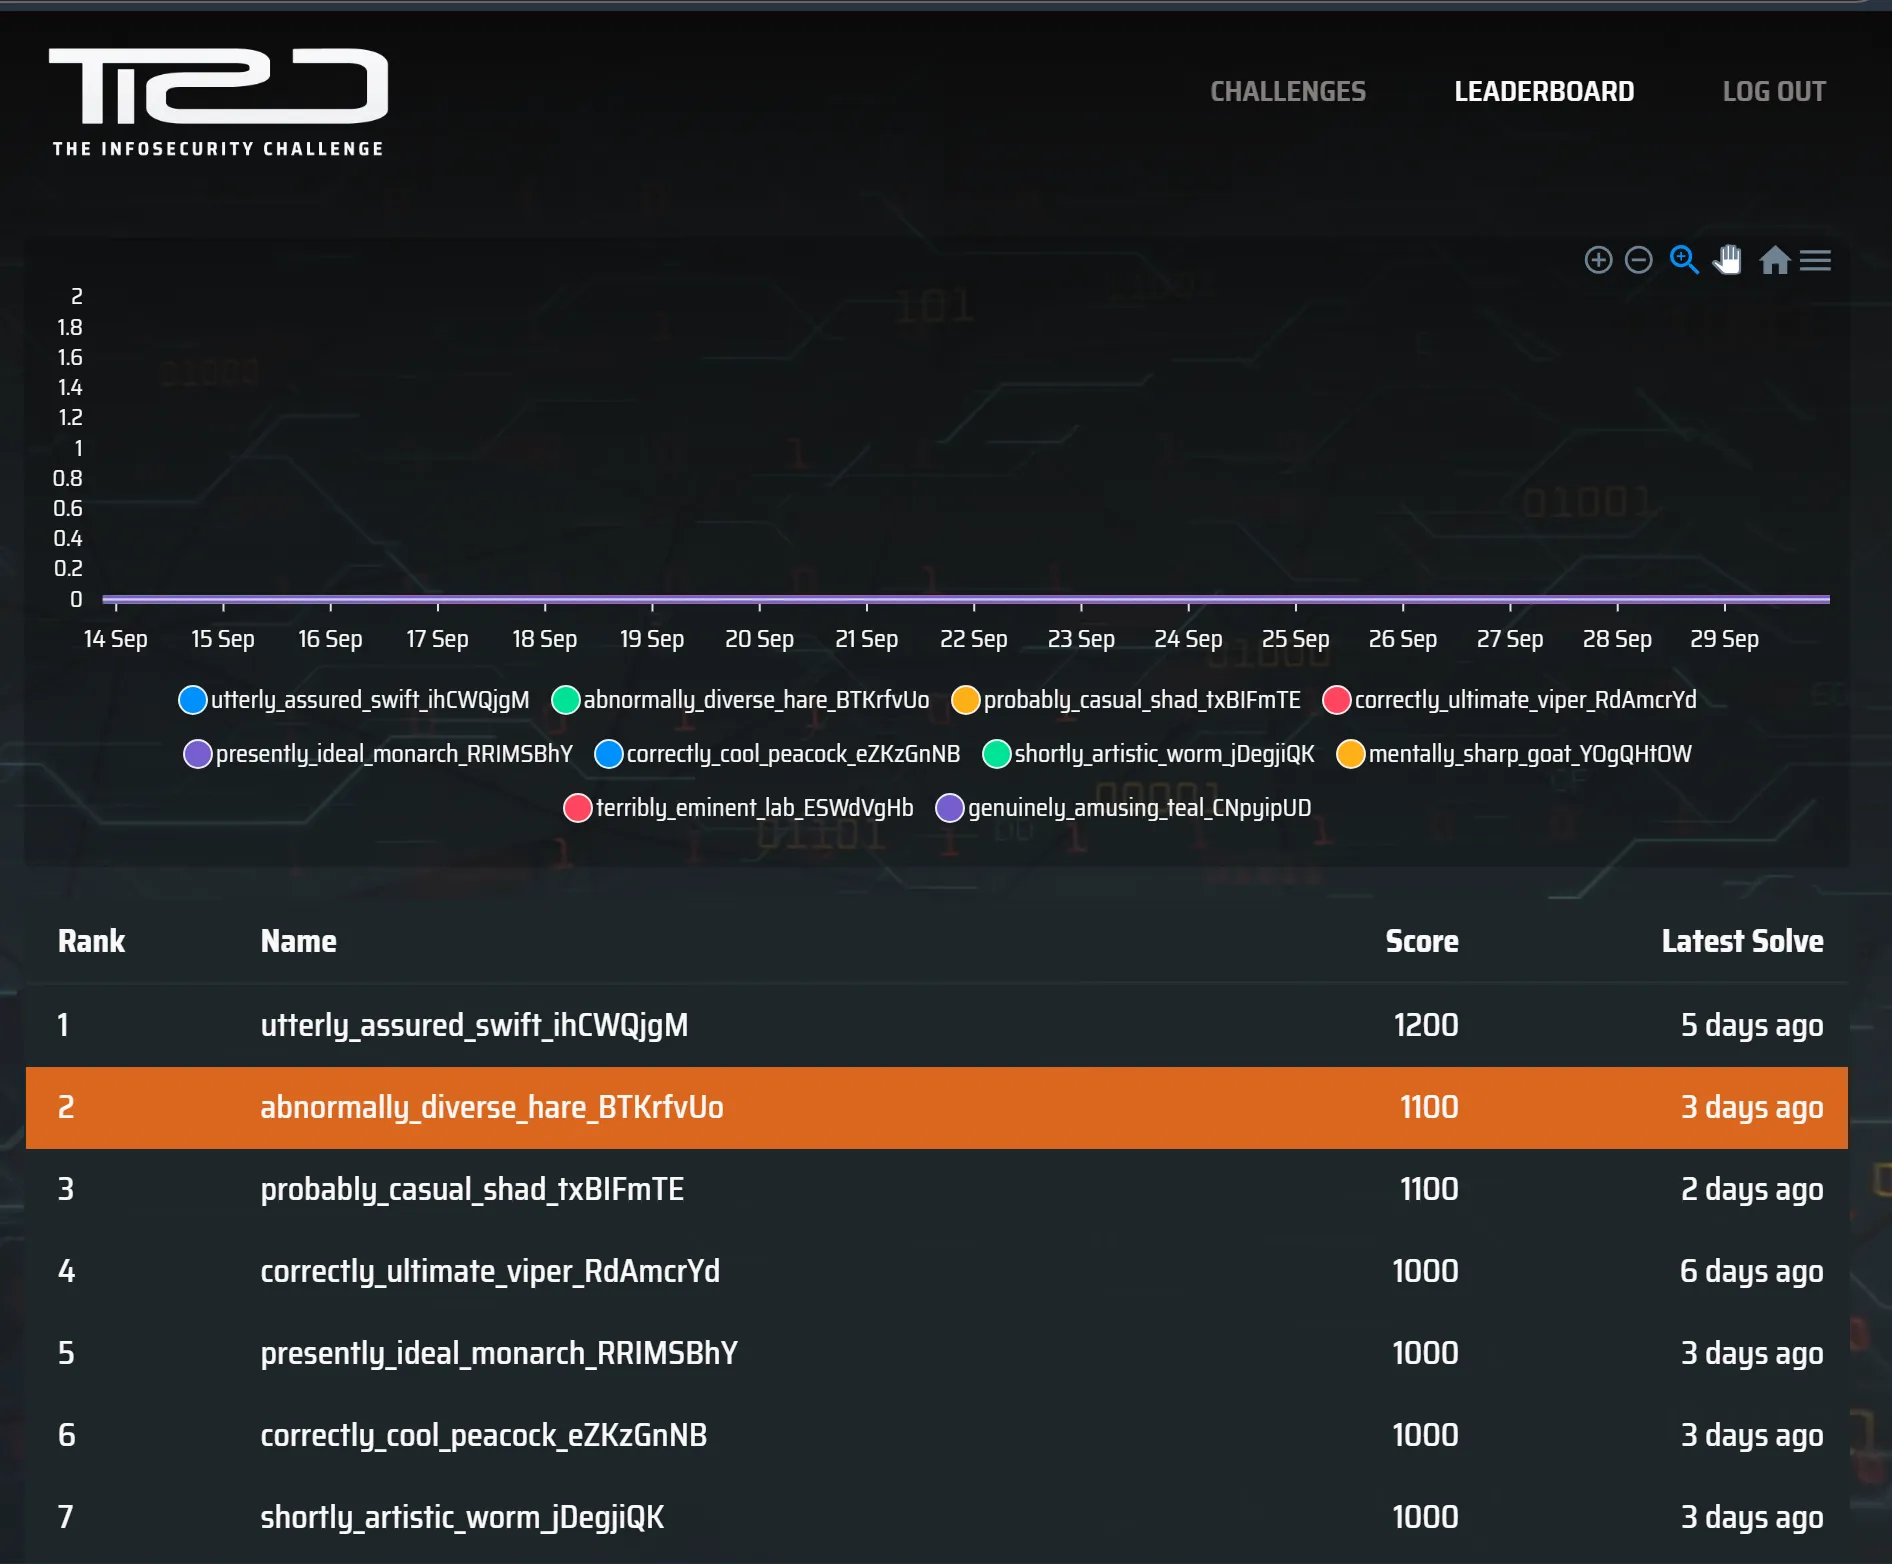Toggle correctly_cool_peacock_eZKzGnNB legend series
Viewport: 1892px width, 1564px height.
pyautogui.click(x=777, y=754)
